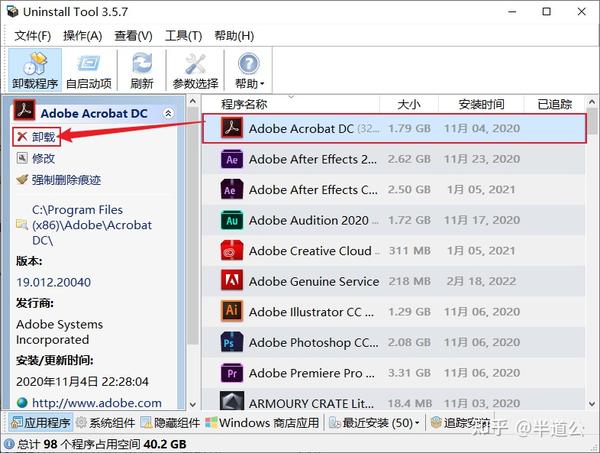Open the 文件(F) menu
600x453 pixels.
(x=33, y=36)
